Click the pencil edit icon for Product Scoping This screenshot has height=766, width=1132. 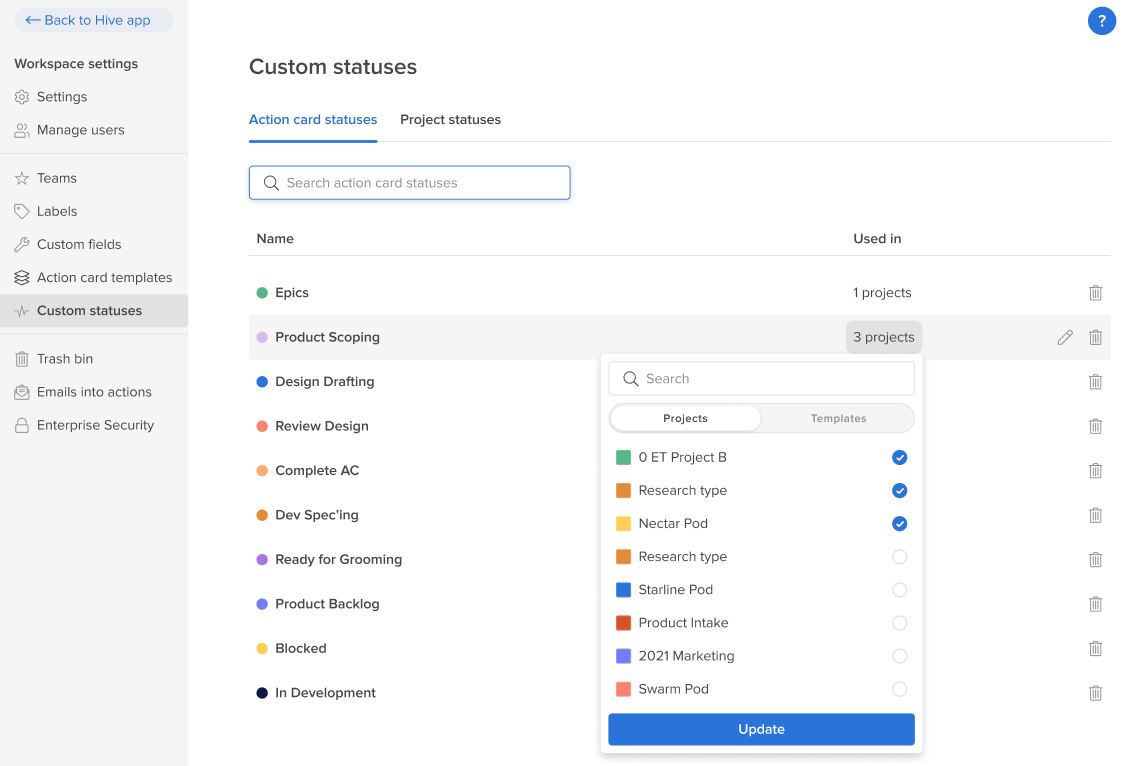[1065, 338]
